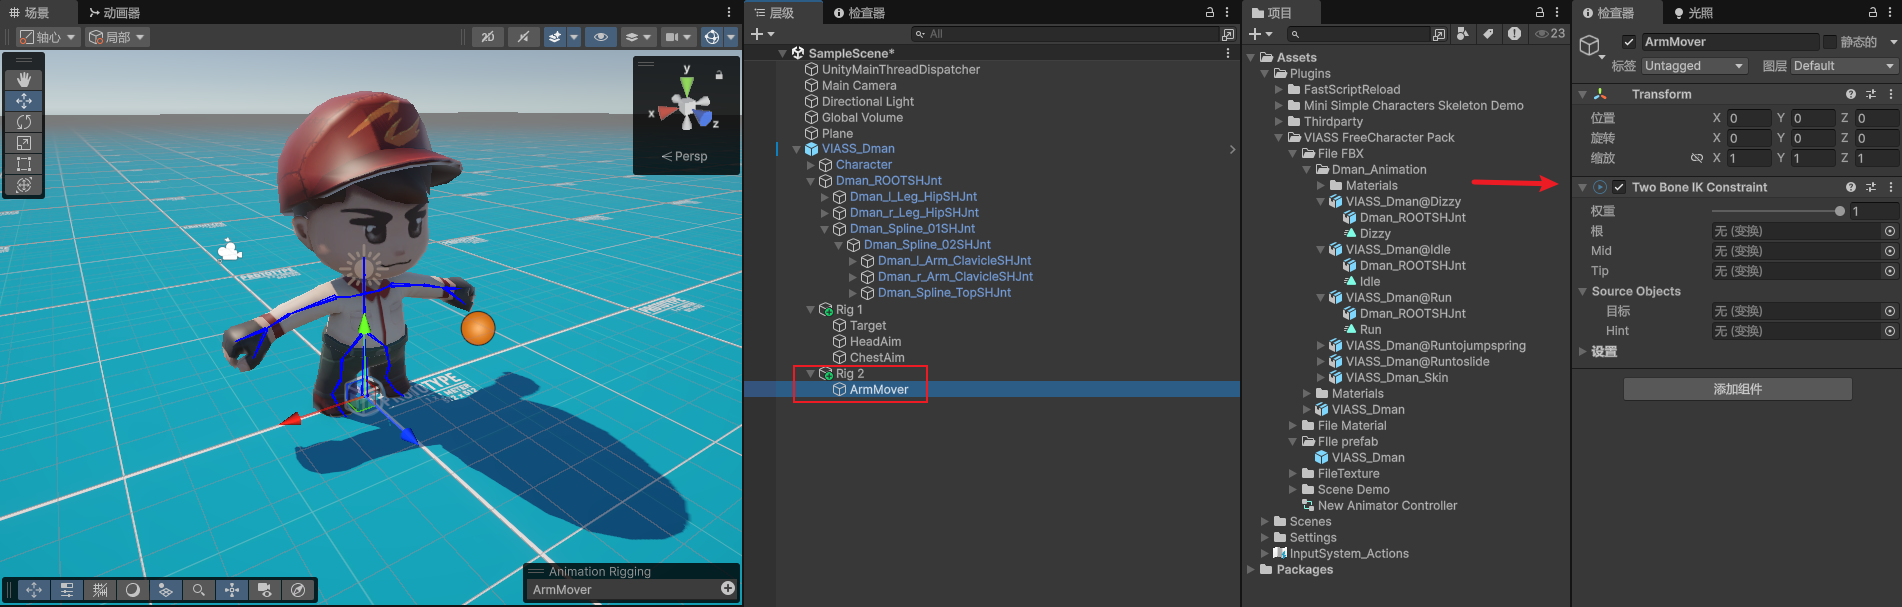This screenshot has width=1902, height=607.
Task: Switch to the 光照 tab
Action: 1693,12
